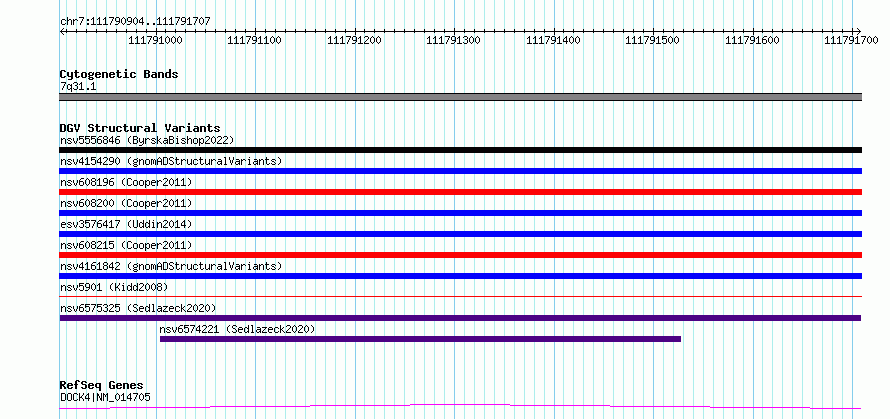Select the red nsv608215 variant bar

coord(460,255)
